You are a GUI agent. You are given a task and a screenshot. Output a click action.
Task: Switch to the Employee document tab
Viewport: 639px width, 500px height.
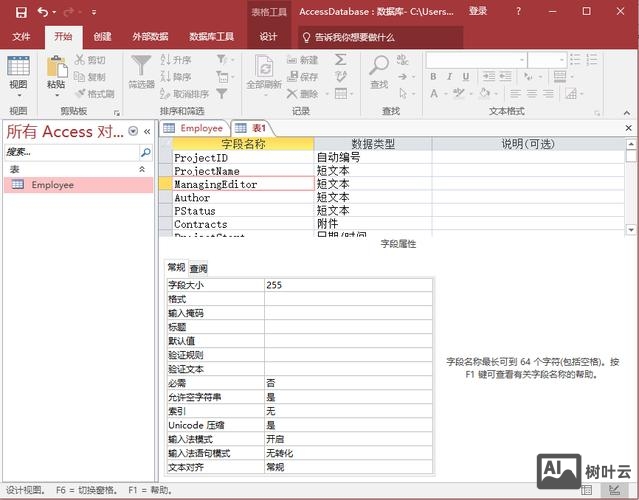[x=194, y=128]
